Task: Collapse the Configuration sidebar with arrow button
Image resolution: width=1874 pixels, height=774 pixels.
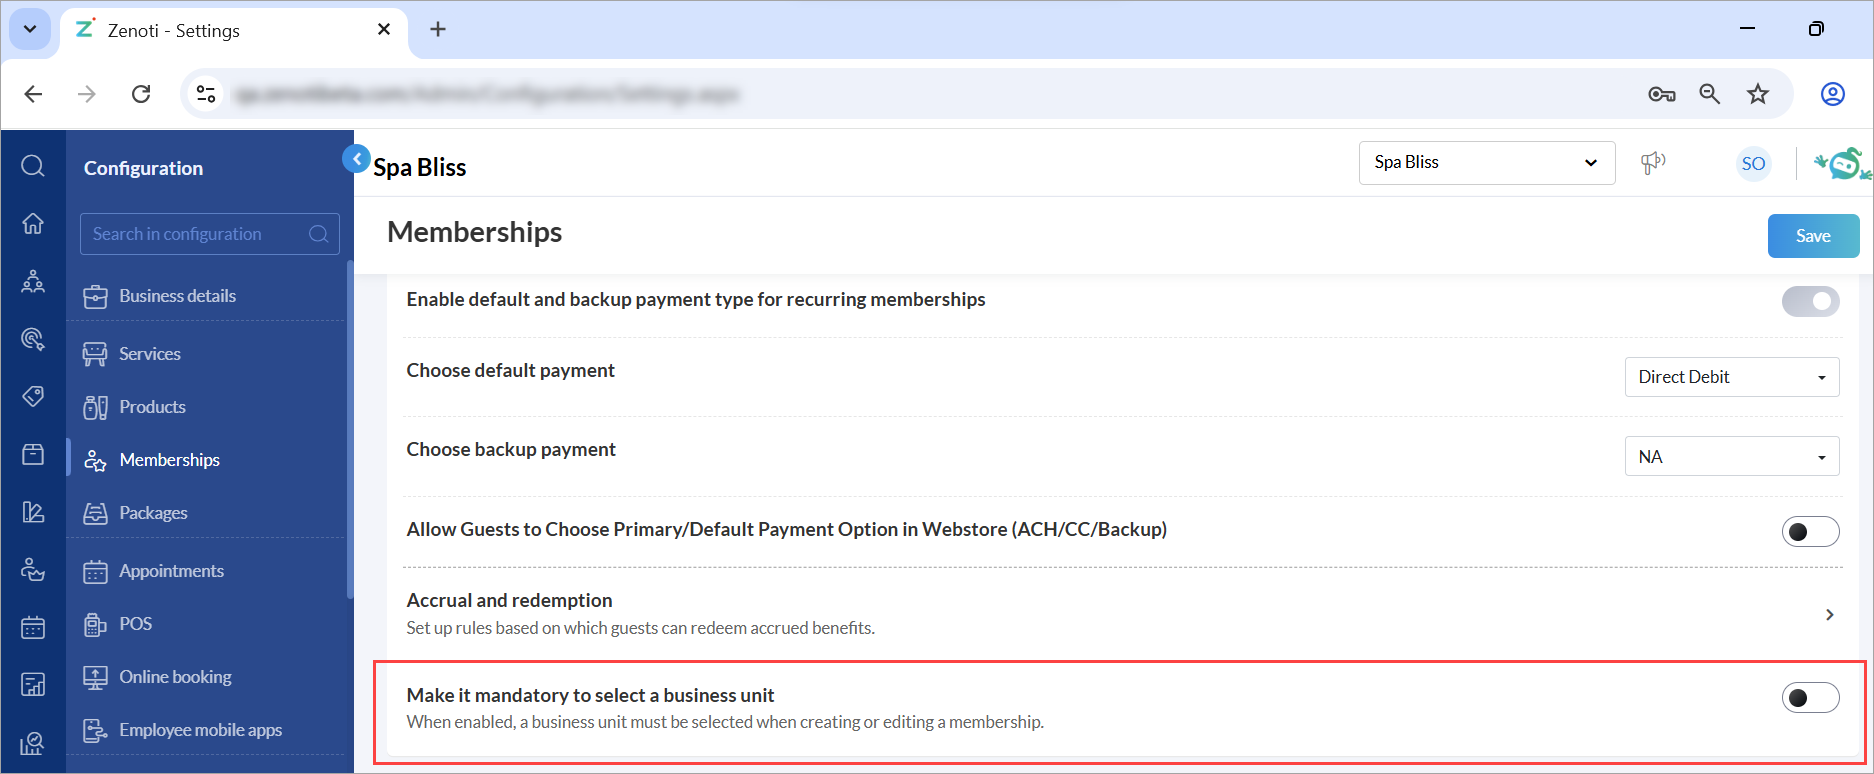Action: 356,159
